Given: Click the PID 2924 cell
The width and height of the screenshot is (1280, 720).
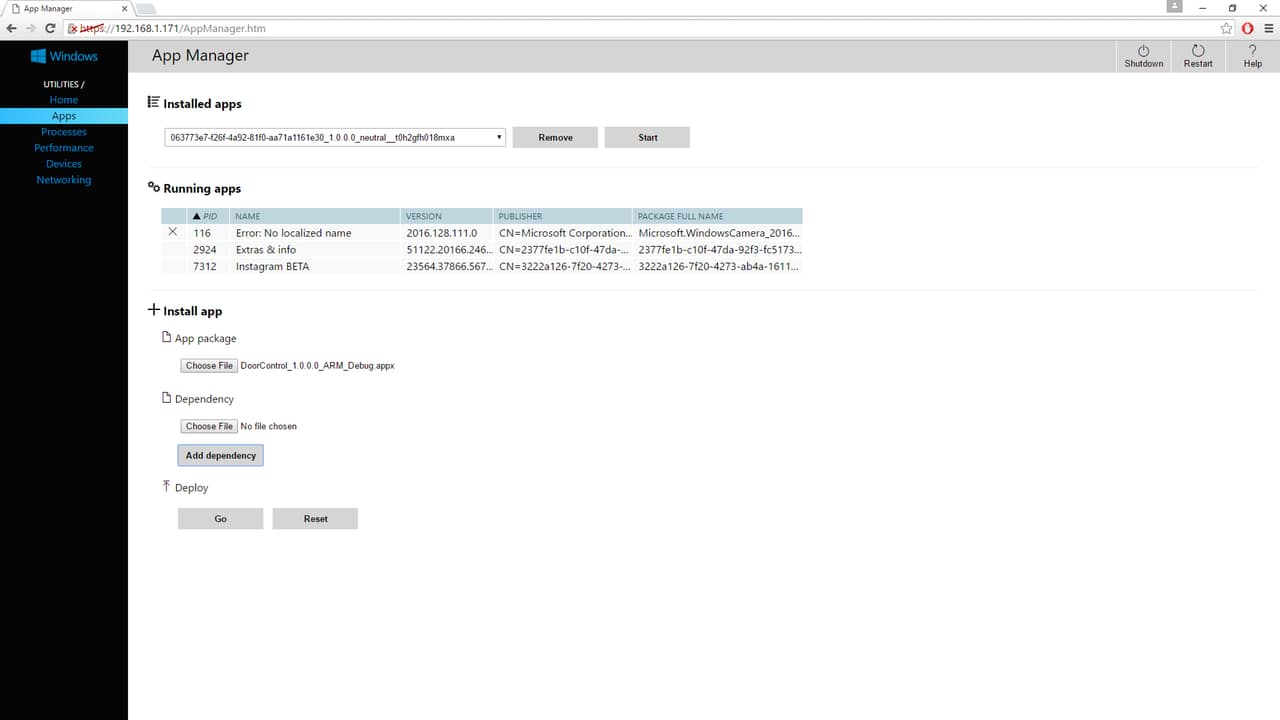Looking at the screenshot, I should [x=205, y=250].
